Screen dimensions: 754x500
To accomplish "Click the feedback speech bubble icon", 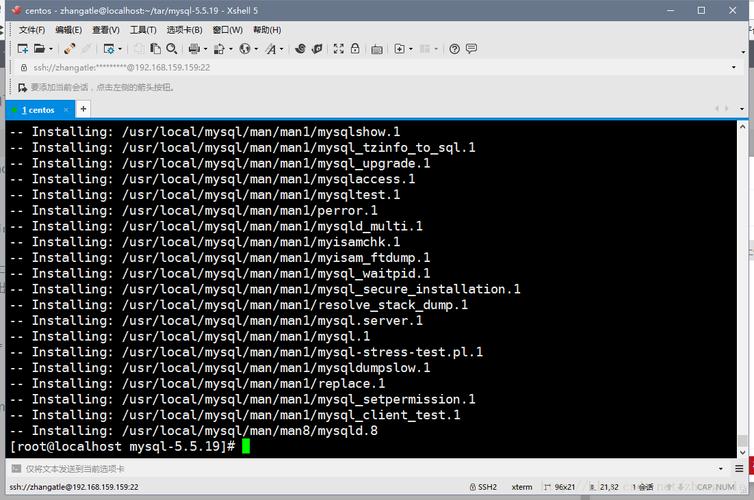I will (x=472, y=48).
